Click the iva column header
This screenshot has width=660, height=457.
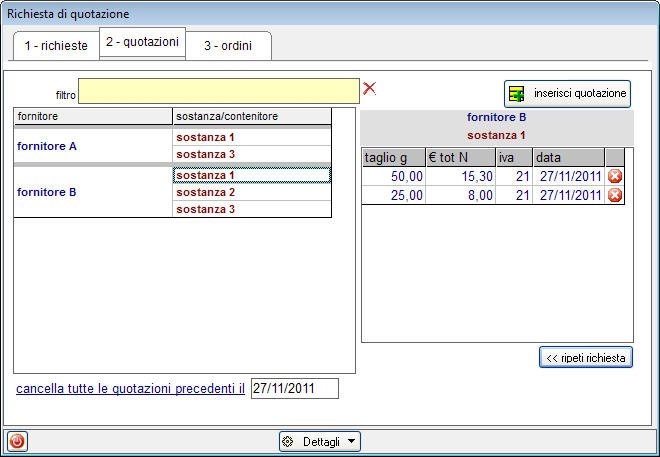(x=514, y=157)
